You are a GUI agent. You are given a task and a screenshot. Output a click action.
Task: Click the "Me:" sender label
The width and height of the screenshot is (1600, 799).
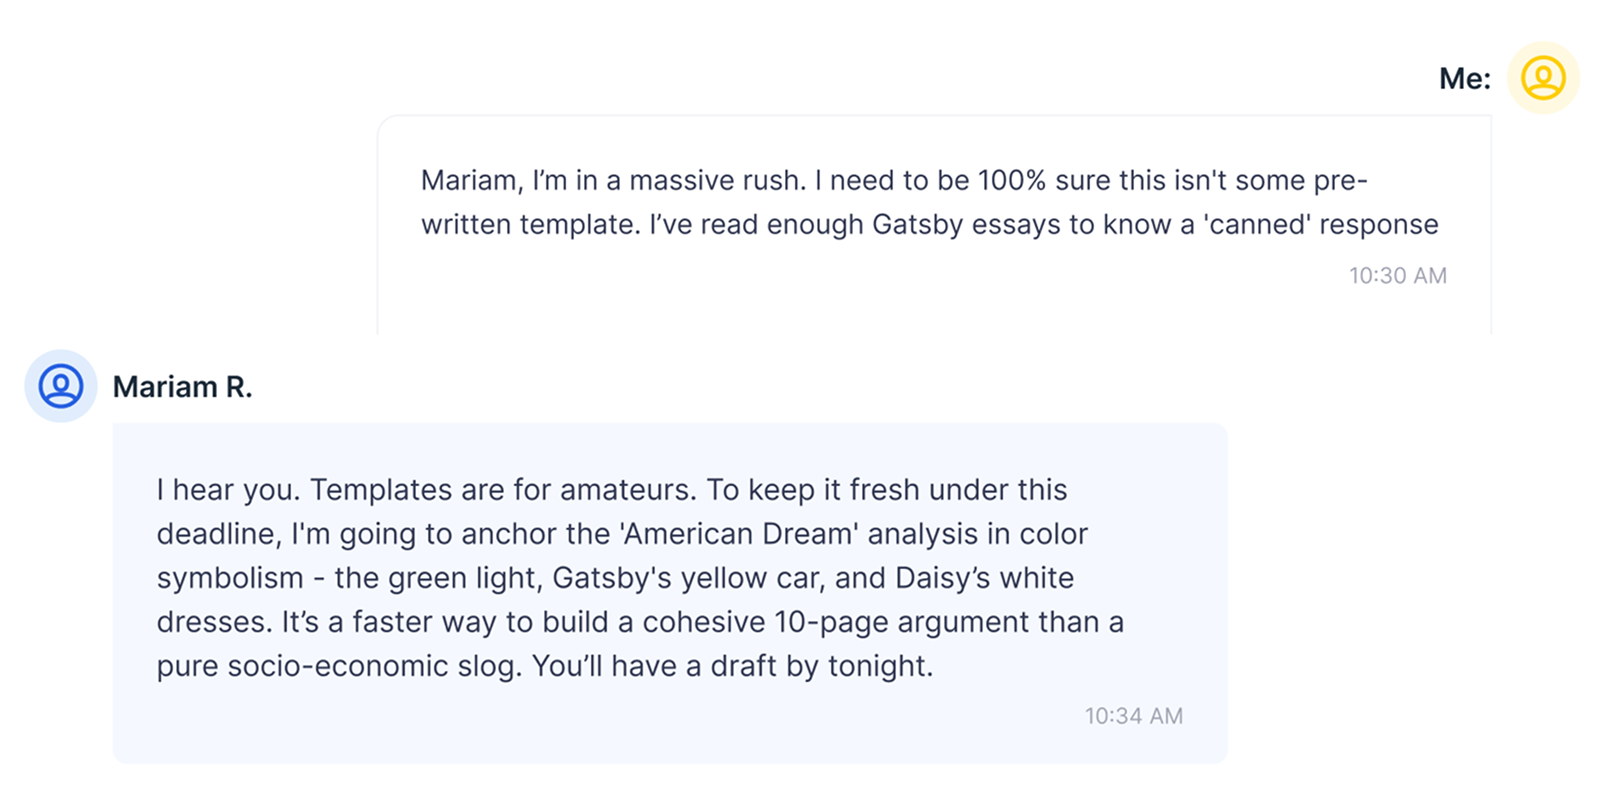coord(1464,78)
